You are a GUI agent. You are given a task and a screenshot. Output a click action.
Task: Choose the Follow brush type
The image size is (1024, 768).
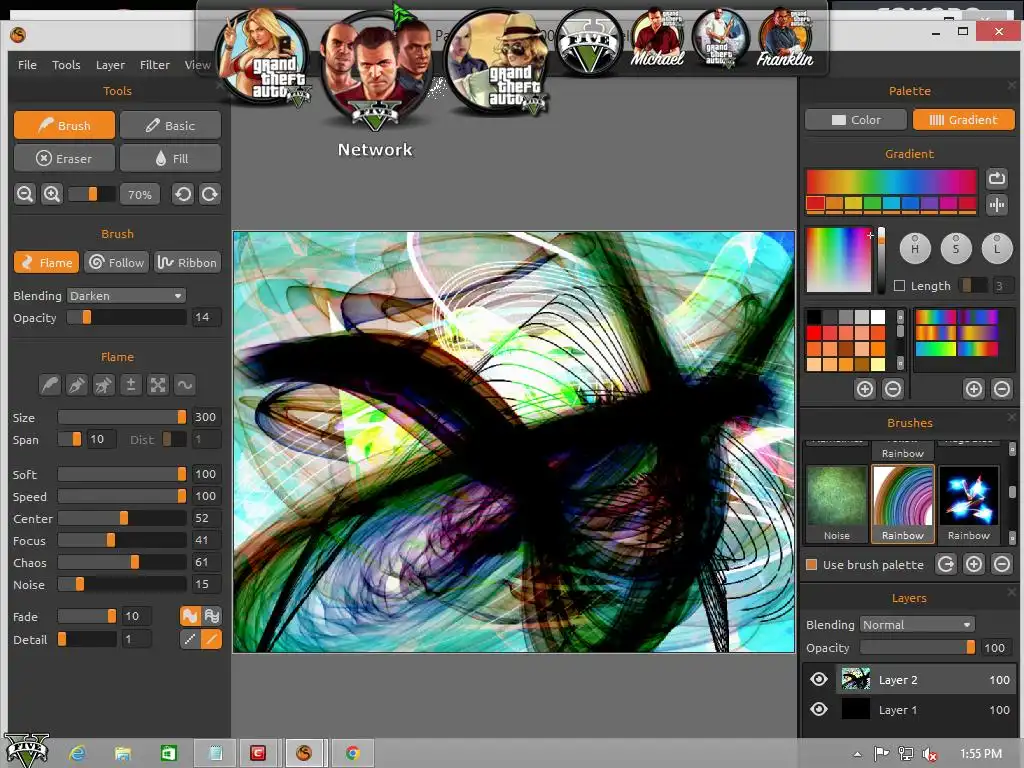tap(116, 263)
